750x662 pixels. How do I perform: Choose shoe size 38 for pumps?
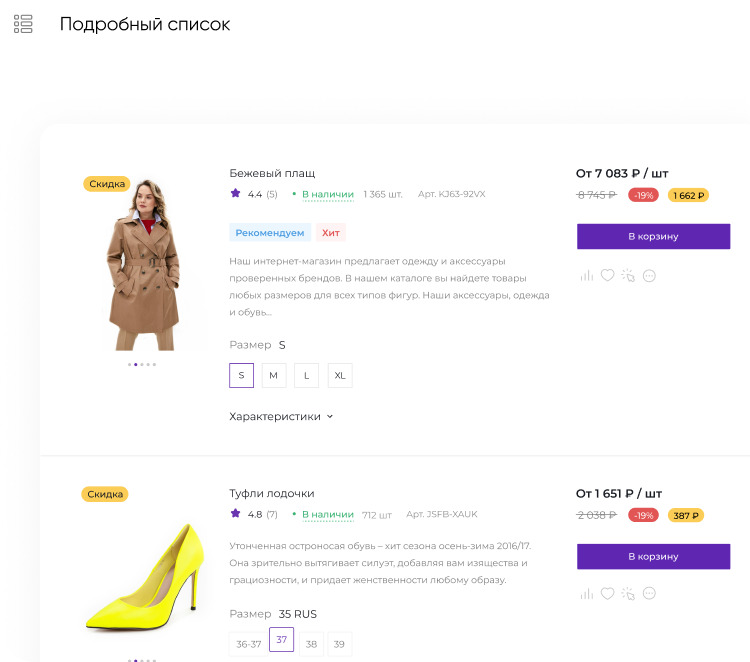[311, 643]
